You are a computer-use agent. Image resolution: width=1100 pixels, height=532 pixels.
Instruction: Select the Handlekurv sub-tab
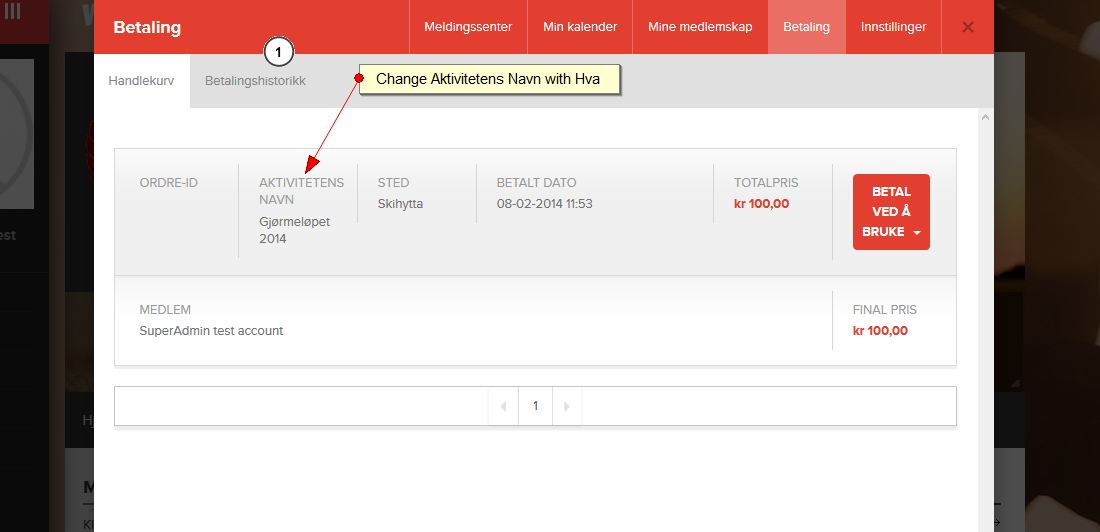[141, 81]
